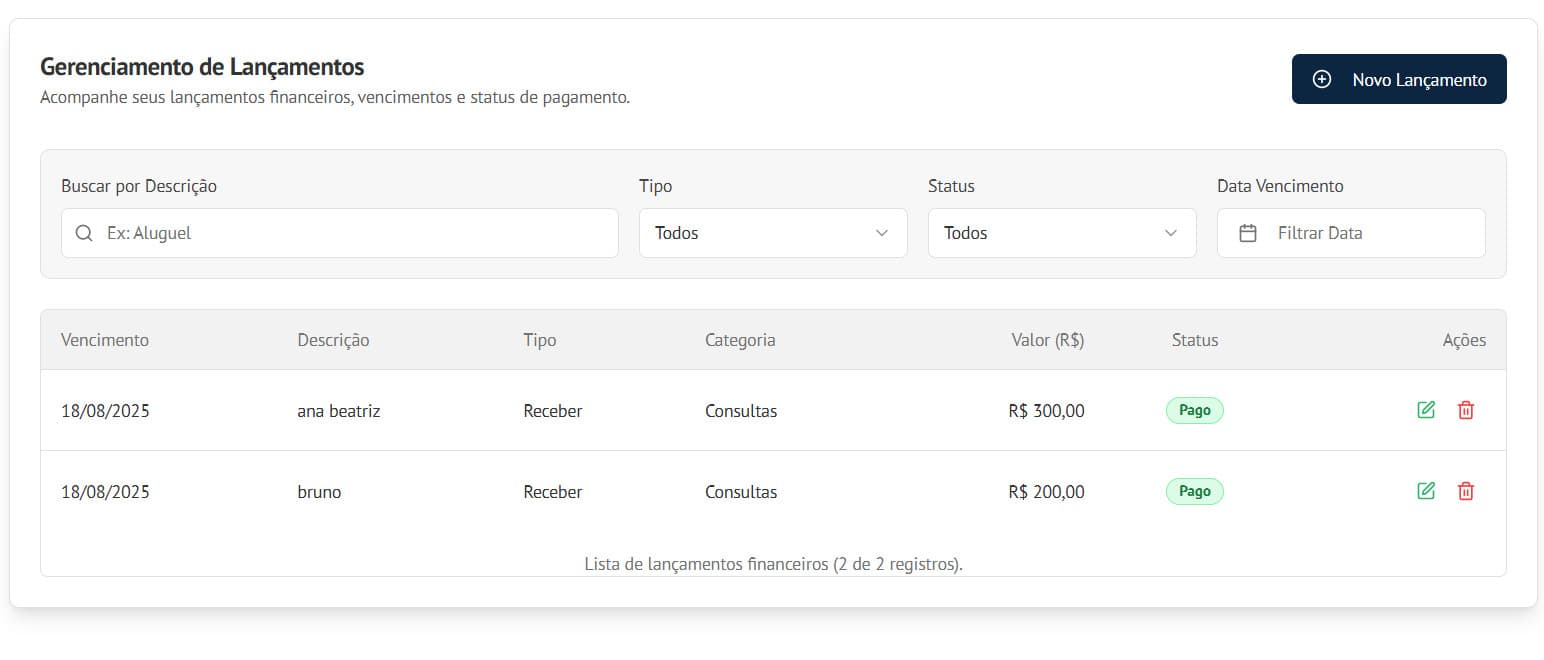Click Receber in the ana beatriz row

pos(553,411)
